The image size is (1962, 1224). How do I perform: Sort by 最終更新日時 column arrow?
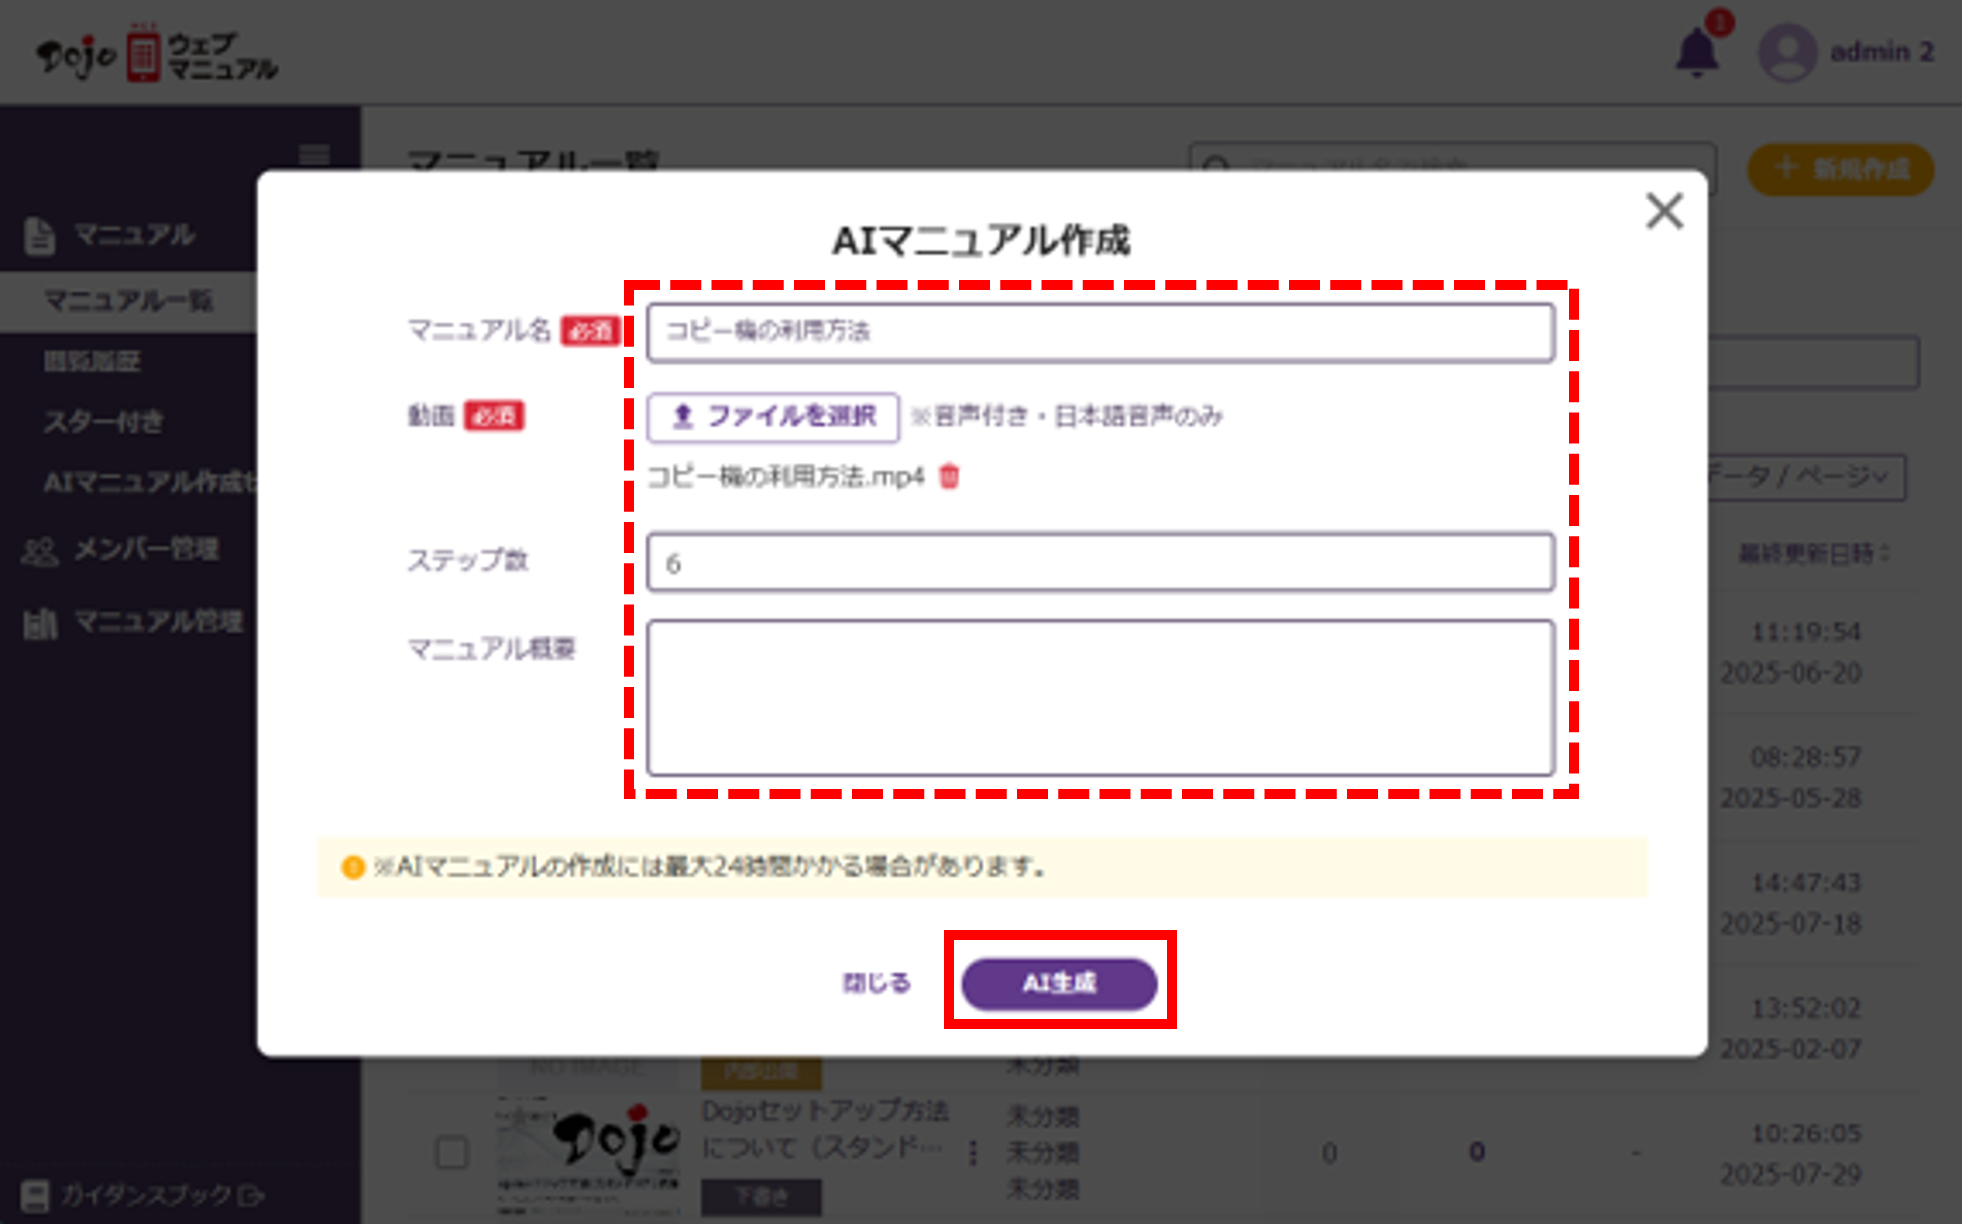pos(1885,553)
